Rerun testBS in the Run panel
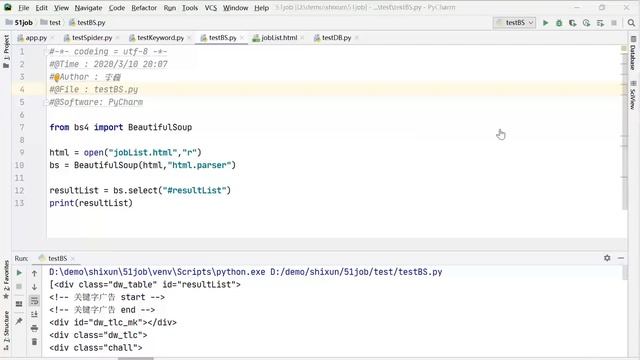Screen dimensions: 640x360 tap(19, 273)
